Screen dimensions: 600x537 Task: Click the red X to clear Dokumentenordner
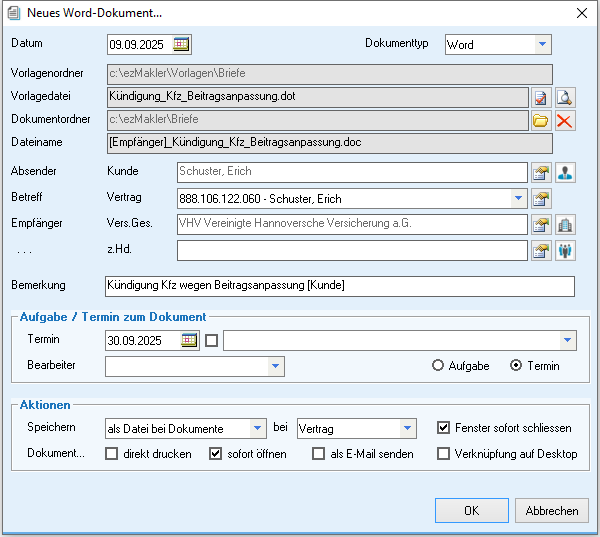566,121
